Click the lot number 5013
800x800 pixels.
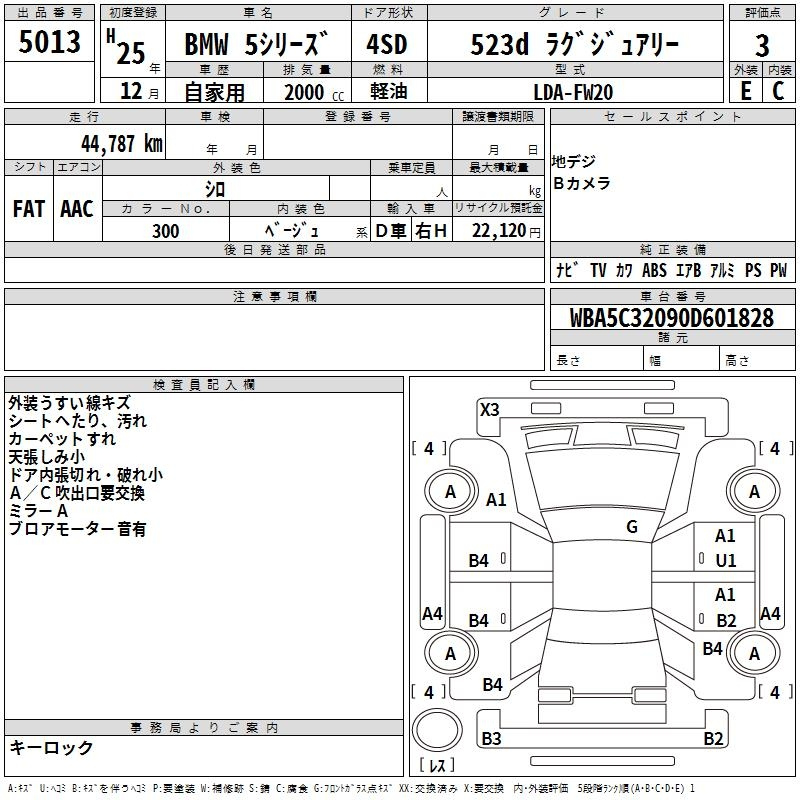click(50, 42)
